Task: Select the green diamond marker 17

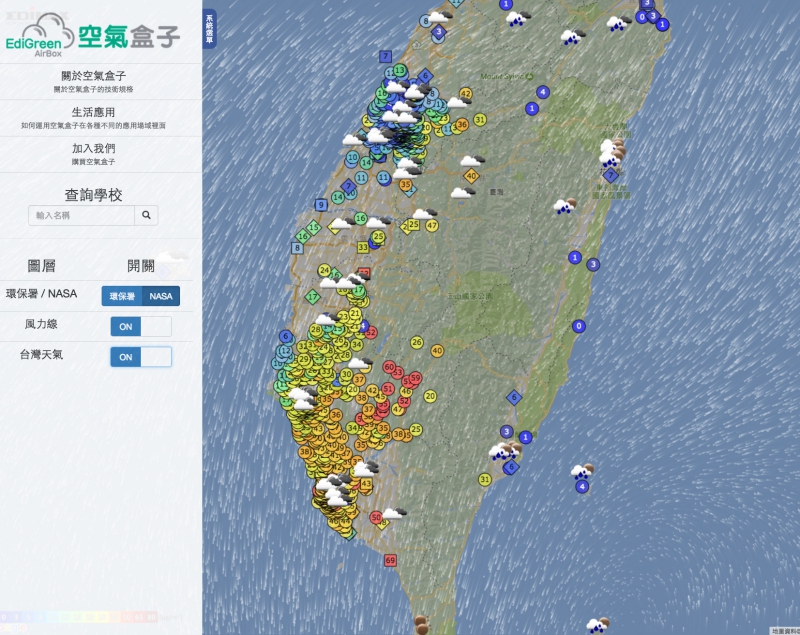Action: point(312,296)
